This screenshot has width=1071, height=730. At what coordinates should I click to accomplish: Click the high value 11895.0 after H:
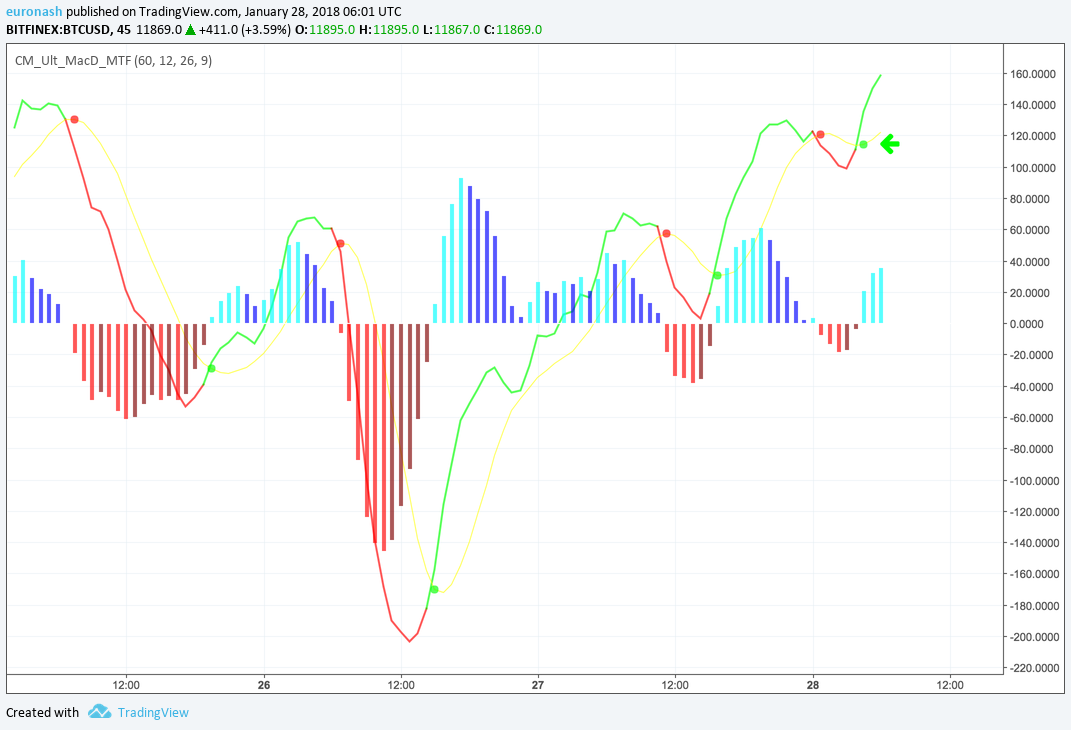[395, 29]
